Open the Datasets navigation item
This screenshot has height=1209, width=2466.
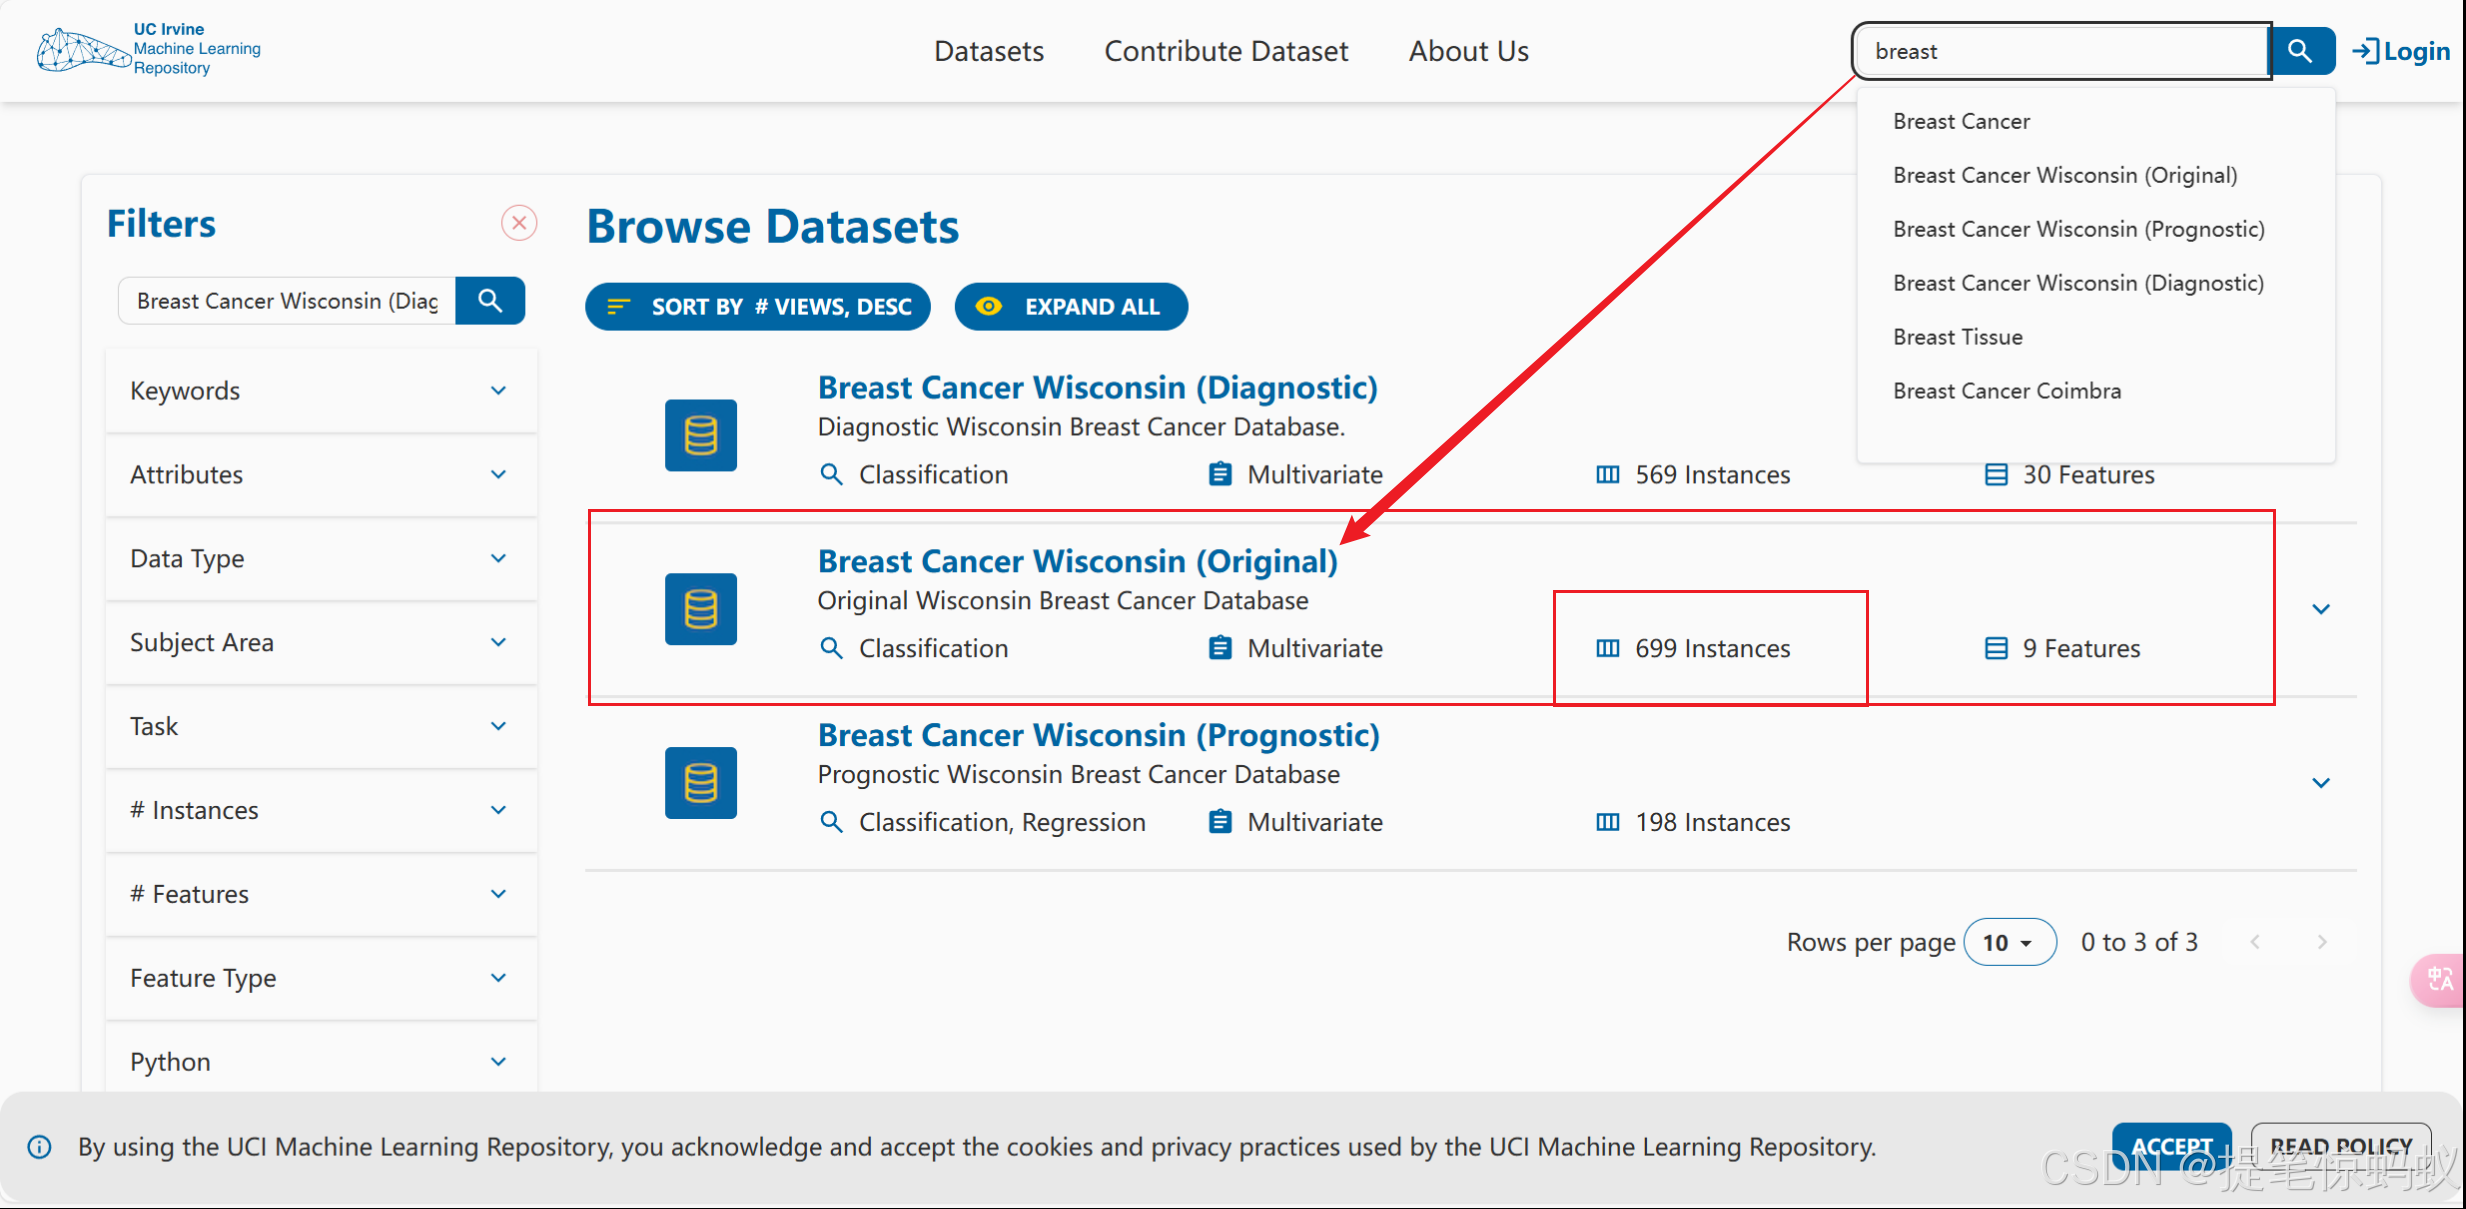989,51
